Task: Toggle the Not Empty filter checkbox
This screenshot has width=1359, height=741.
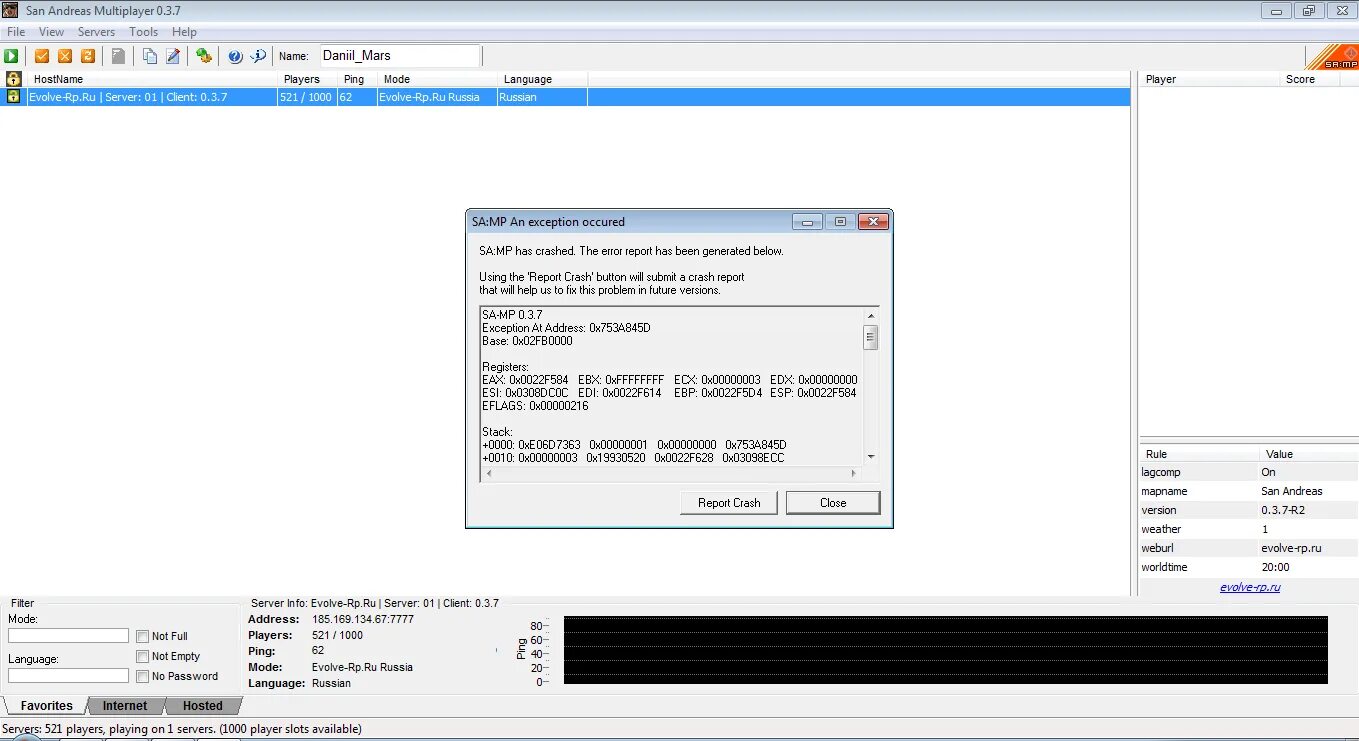Action: pyautogui.click(x=143, y=656)
